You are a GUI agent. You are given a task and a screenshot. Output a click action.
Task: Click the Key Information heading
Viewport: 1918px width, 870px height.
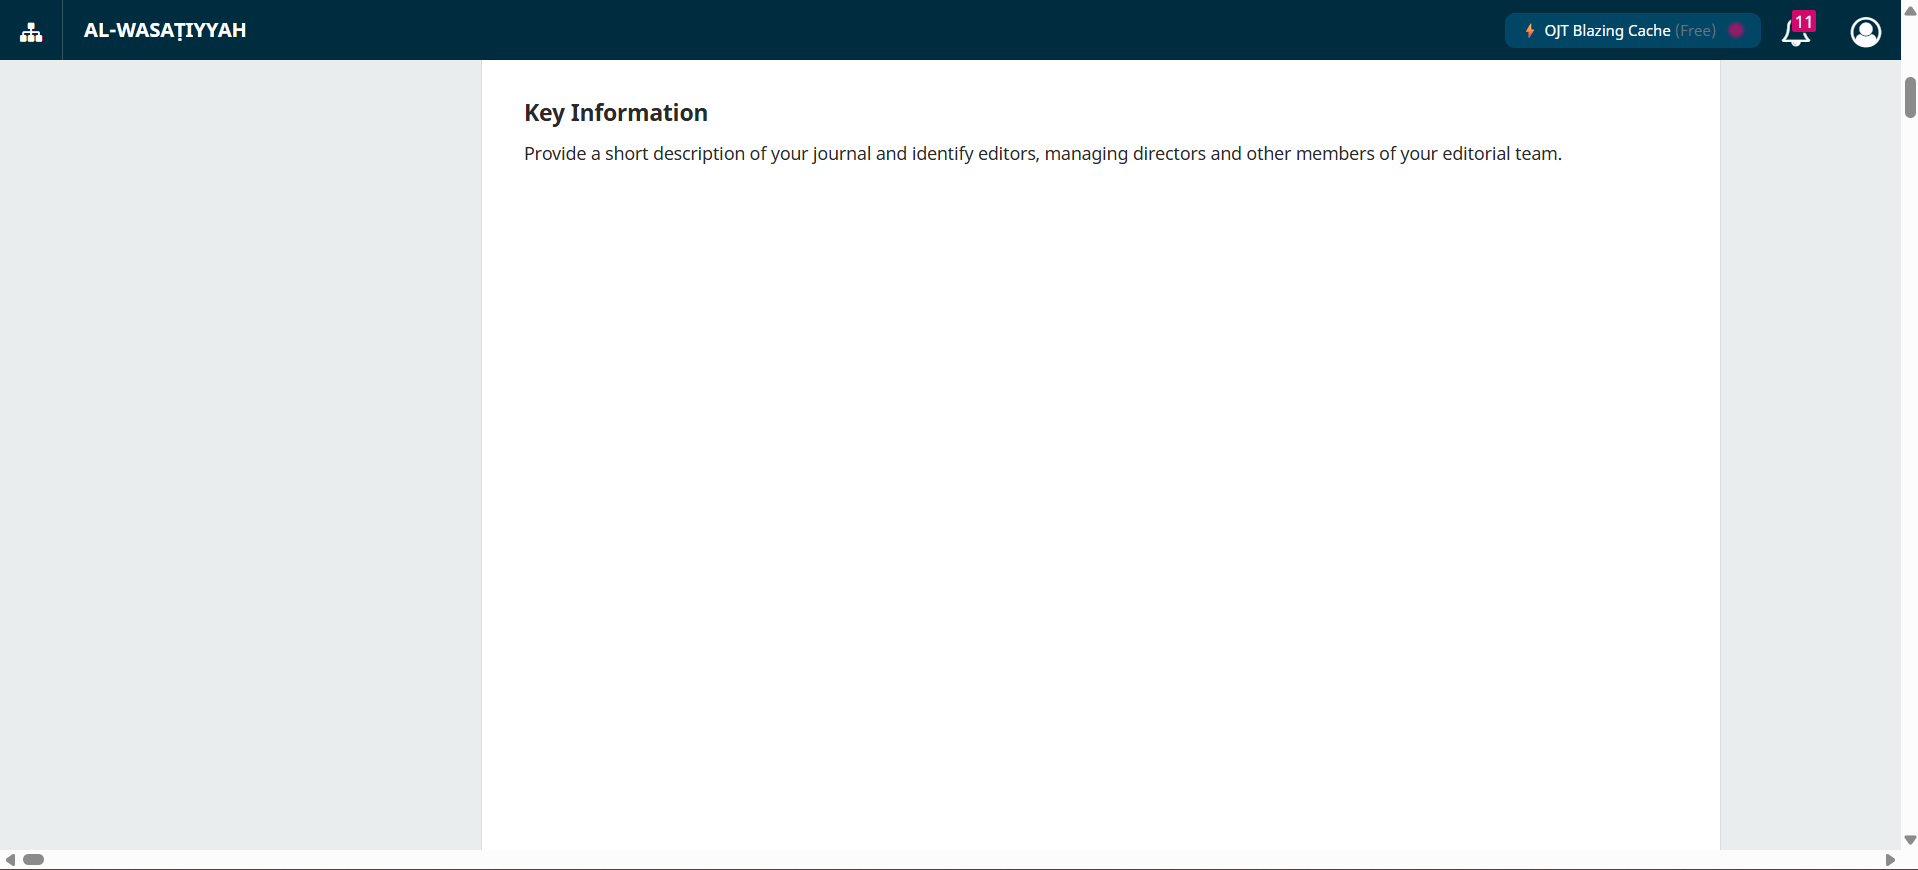tap(615, 113)
